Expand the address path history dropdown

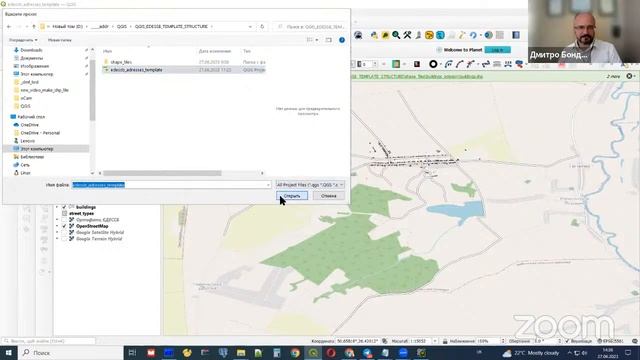pos(250,27)
